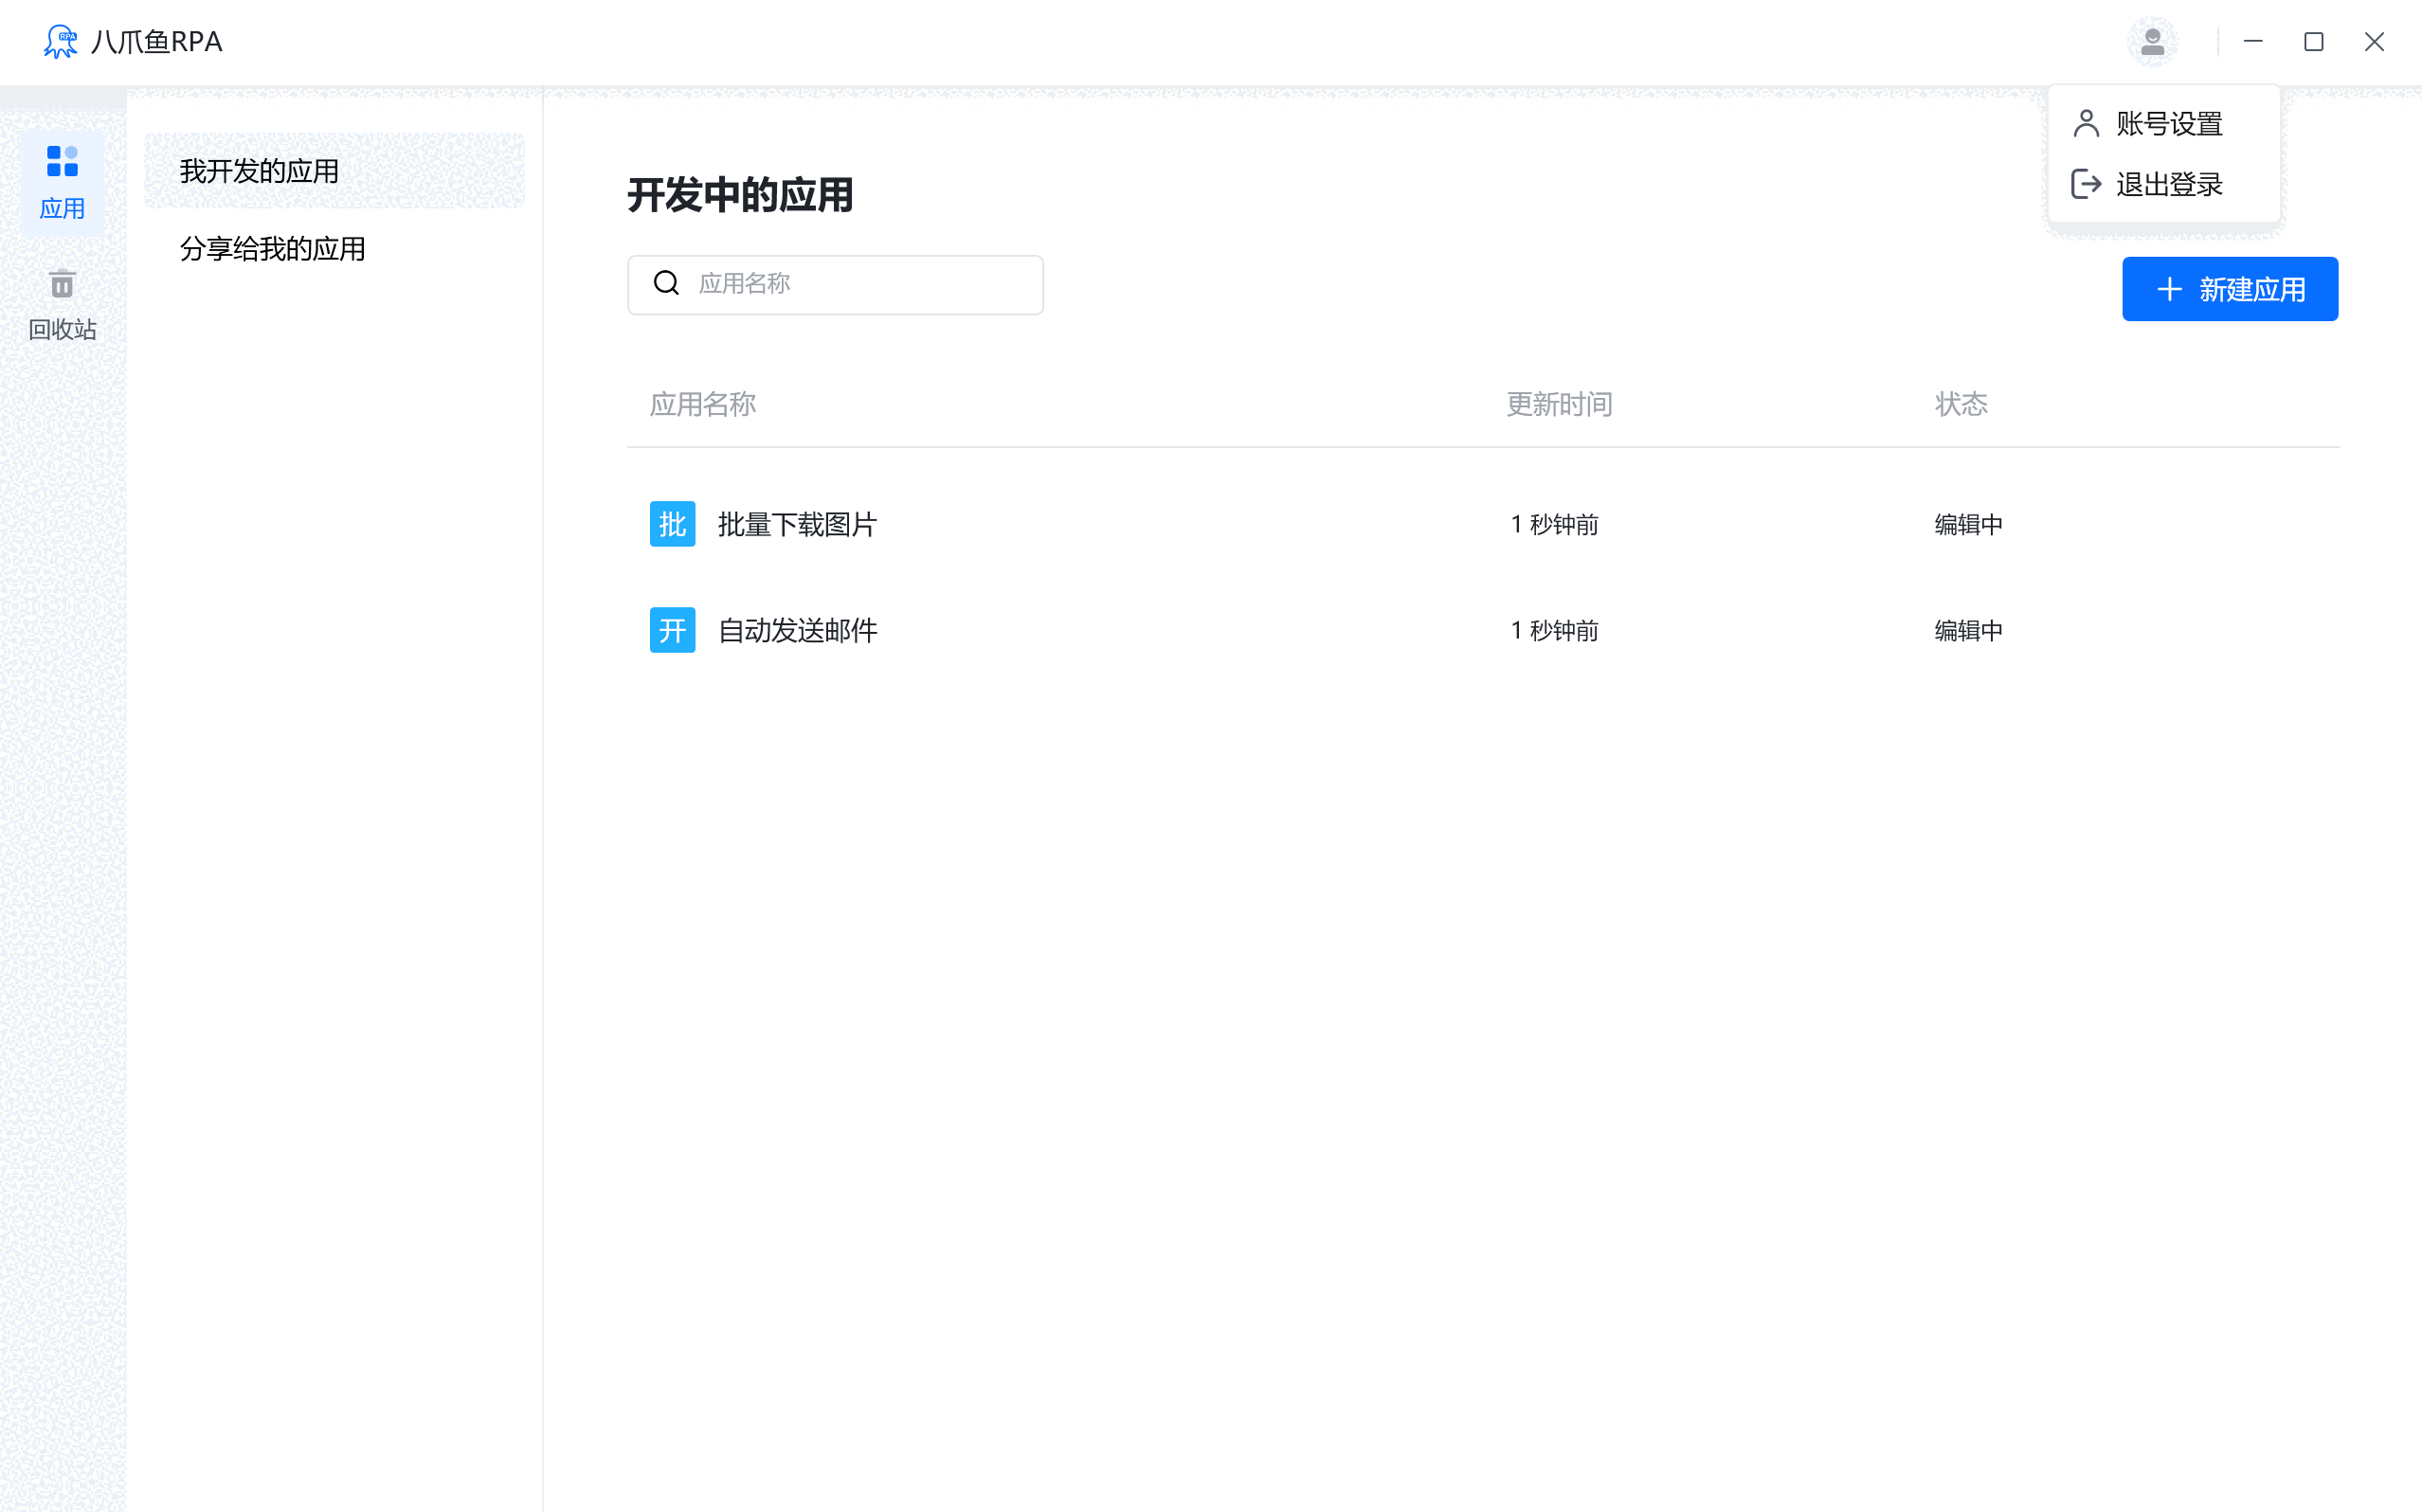The width and height of the screenshot is (2422, 1512).
Task: Switch to 分享给我的应用 section
Action: click(x=273, y=248)
